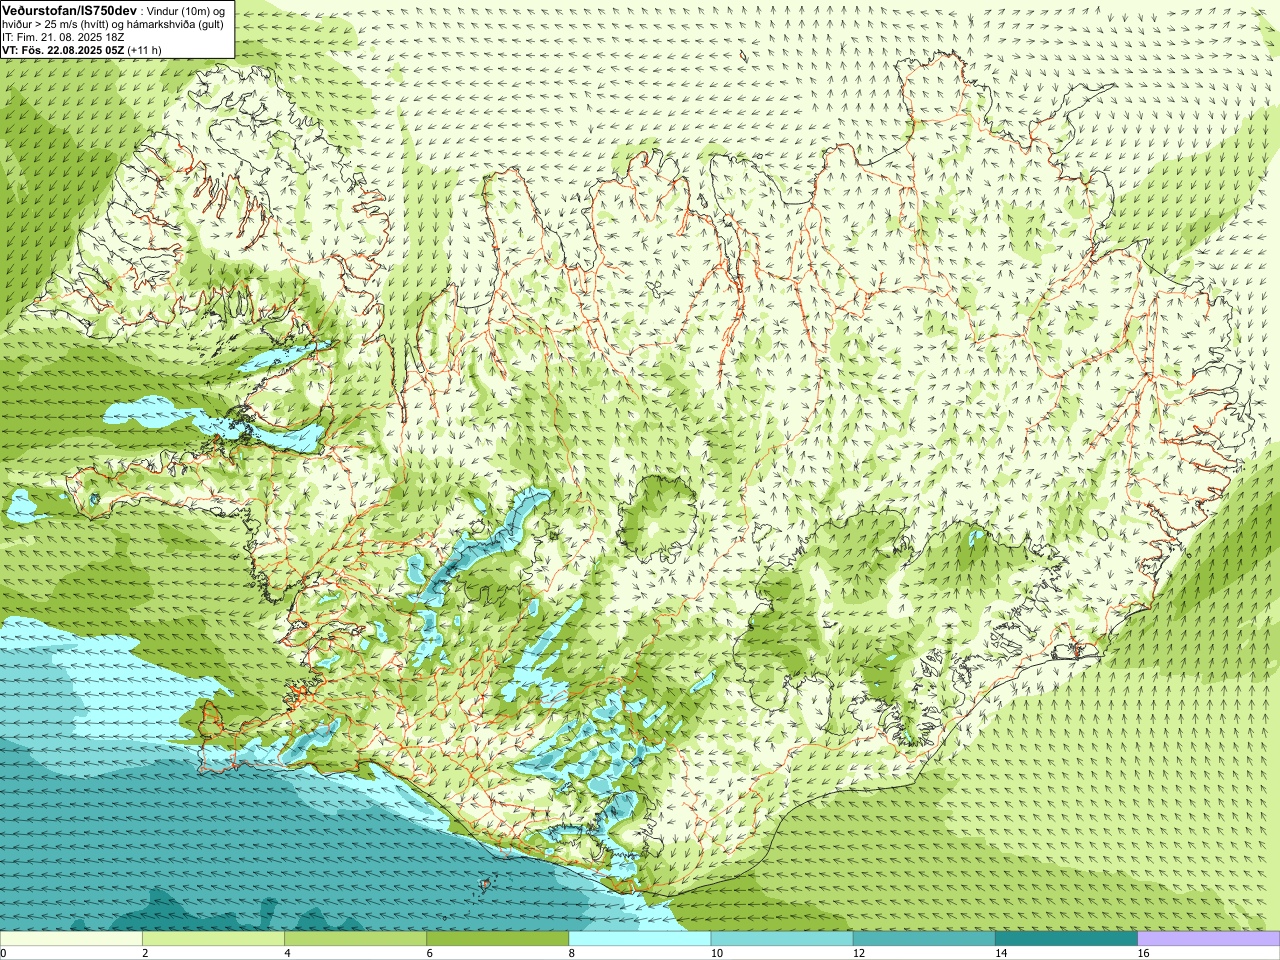
Task: Click the '6' scale label
Action: pyautogui.click(x=430, y=954)
